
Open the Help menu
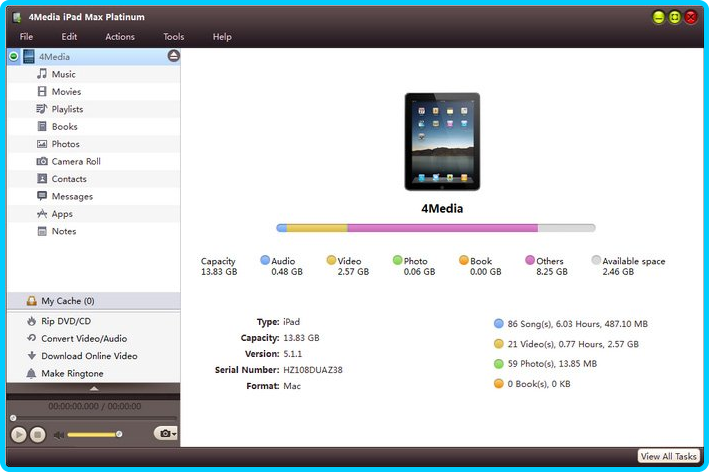click(x=222, y=37)
